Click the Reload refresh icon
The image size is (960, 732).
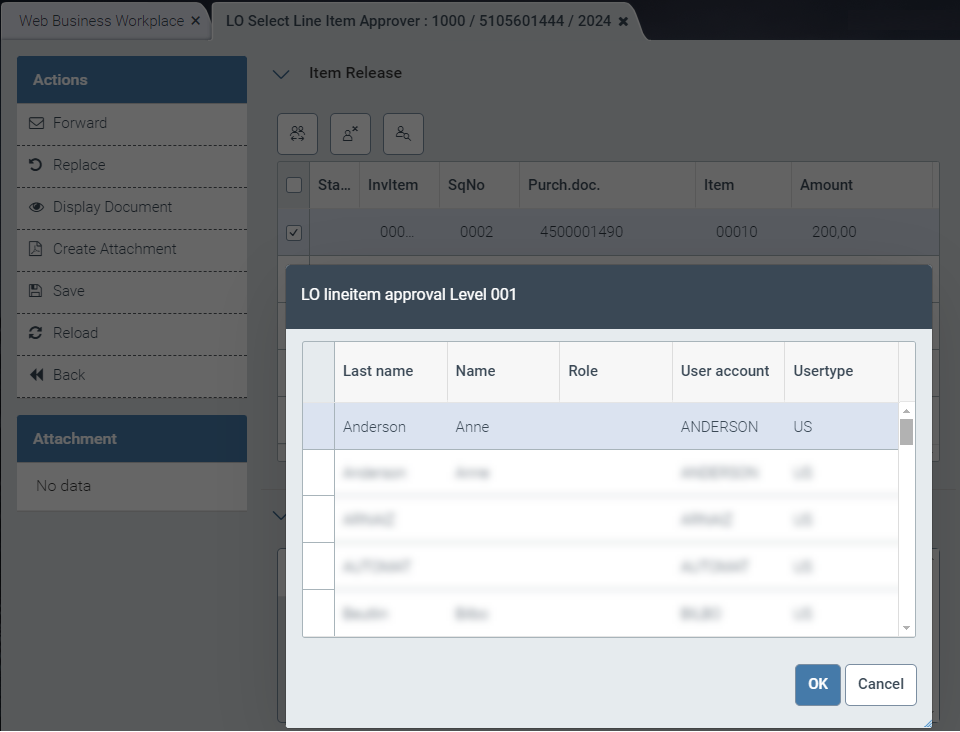[36, 333]
